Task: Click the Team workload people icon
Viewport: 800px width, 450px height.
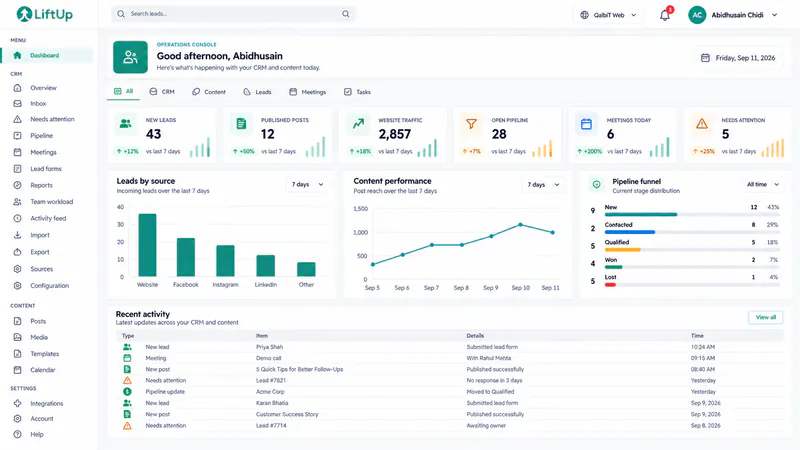Action: click(17, 202)
